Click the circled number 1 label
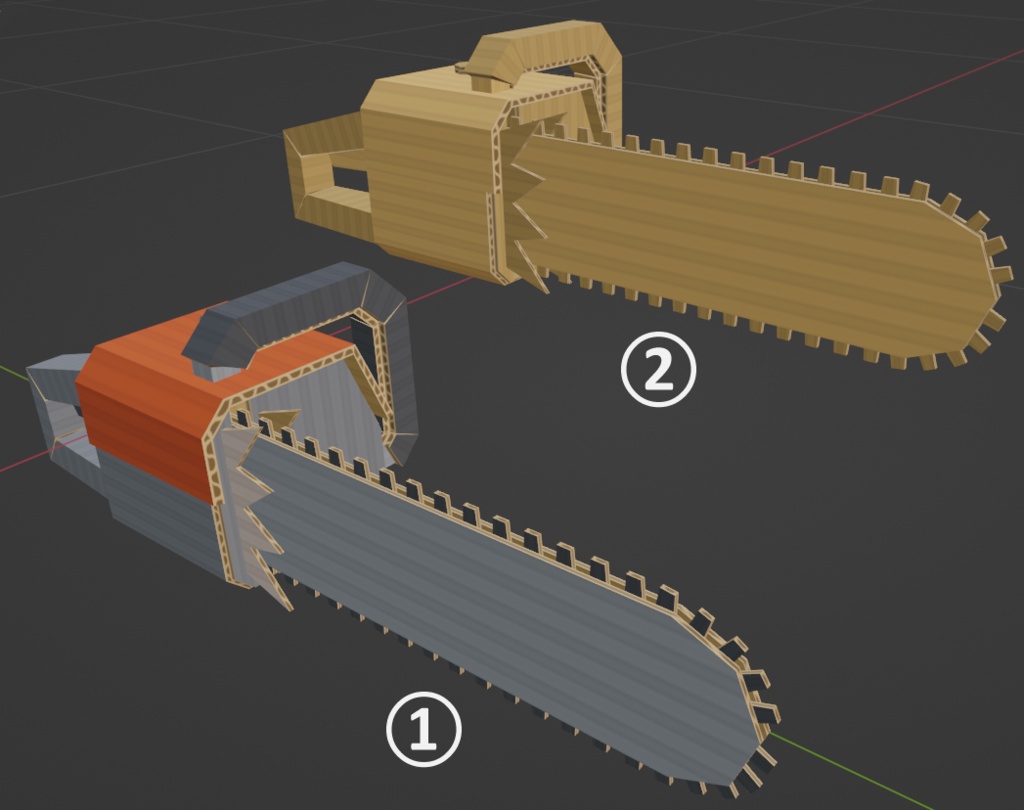 [424, 730]
